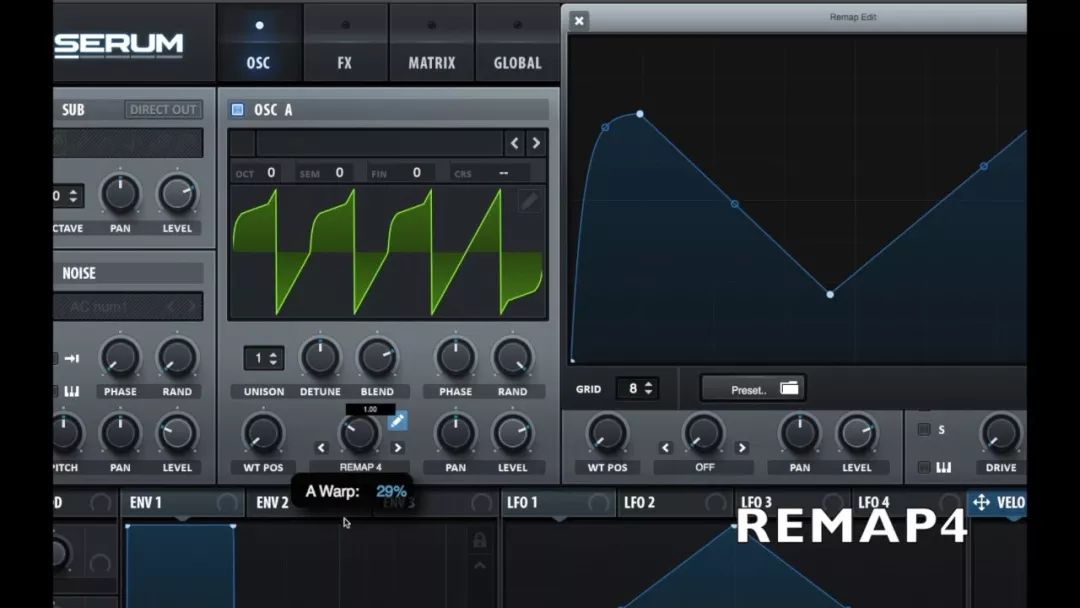Enable the S checkbox near Drive
This screenshot has width=1080, height=608.
coord(924,429)
